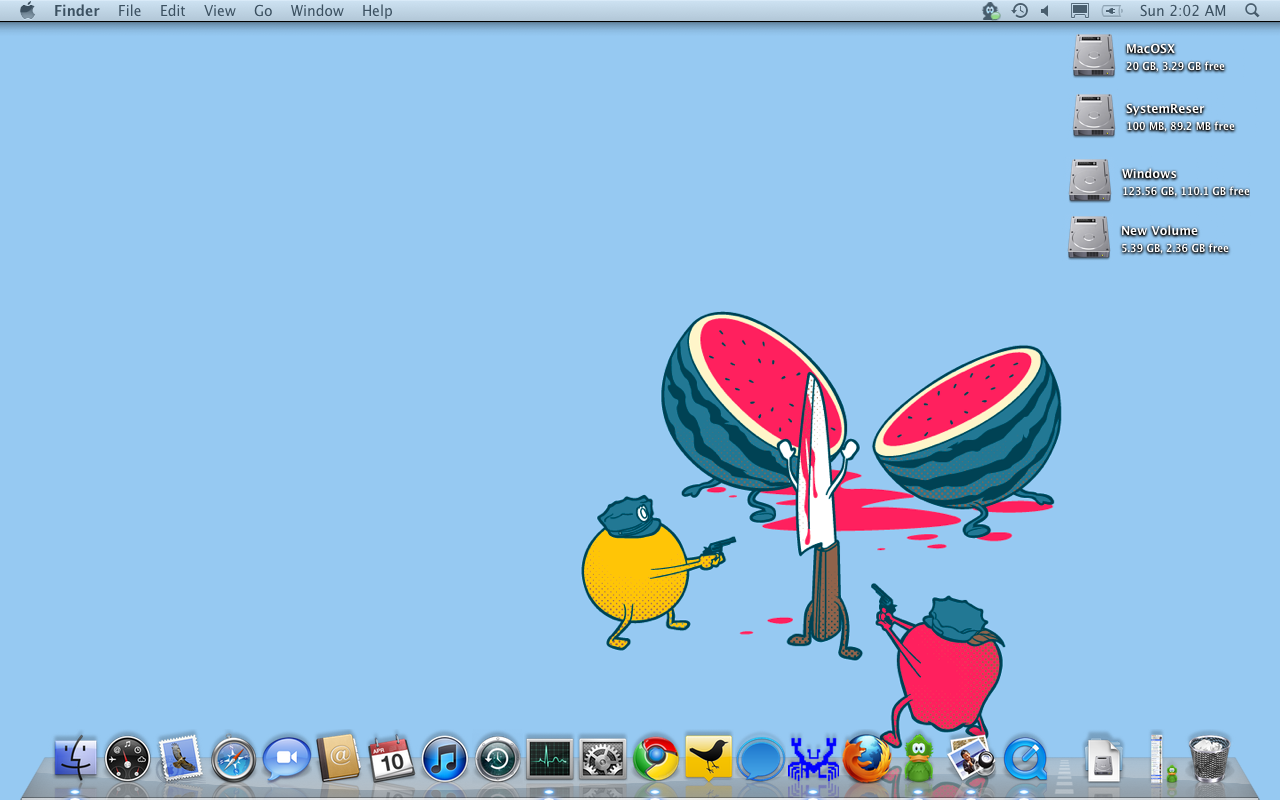Viewport: 1280px width, 800px height.
Task: Click the battery charging status icon
Action: pyautogui.click(x=1112, y=11)
